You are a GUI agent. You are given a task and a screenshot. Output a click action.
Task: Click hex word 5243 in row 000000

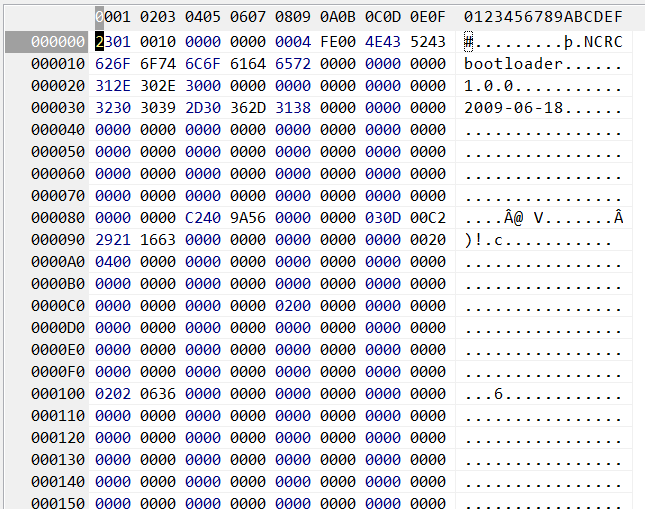point(428,42)
